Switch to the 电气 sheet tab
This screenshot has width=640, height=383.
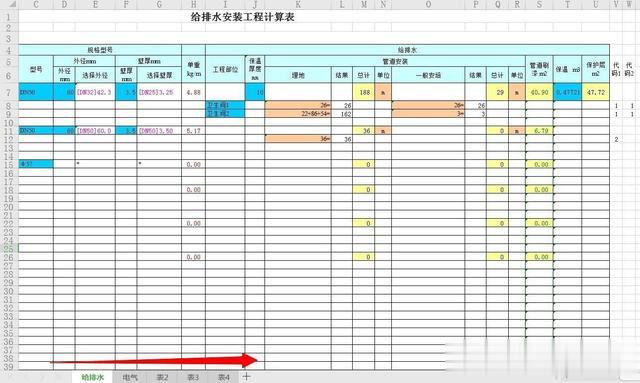[x=130, y=377]
